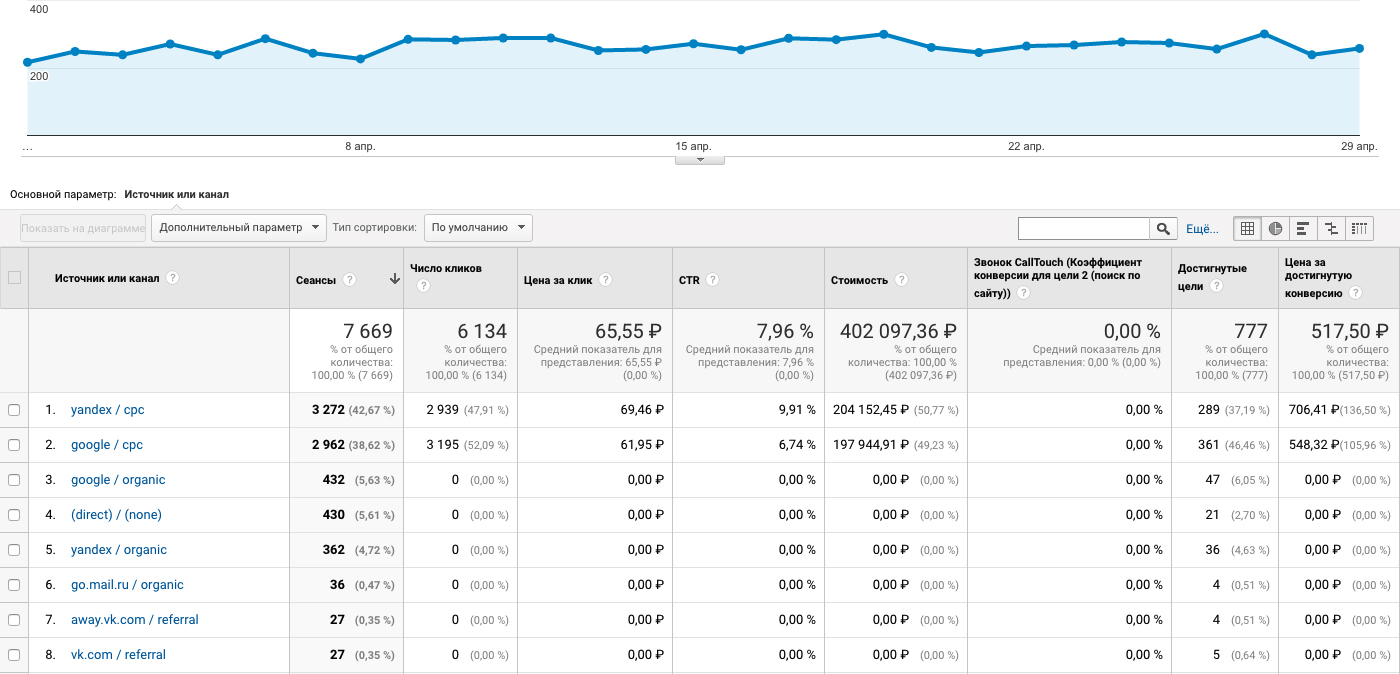Click the 204 152,45 ₽ cost cell
This screenshot has height=674, width=1400.
click(x=869, y=410)
